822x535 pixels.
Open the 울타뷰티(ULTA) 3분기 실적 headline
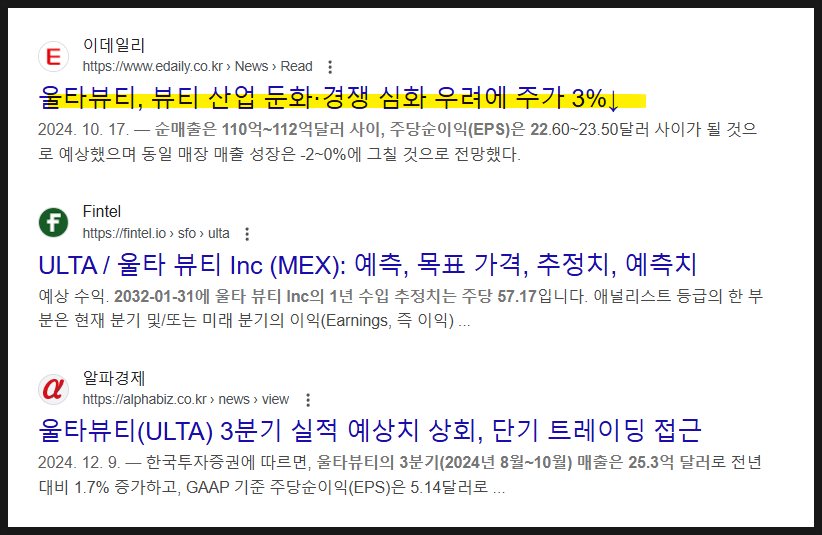pos(370,431)
